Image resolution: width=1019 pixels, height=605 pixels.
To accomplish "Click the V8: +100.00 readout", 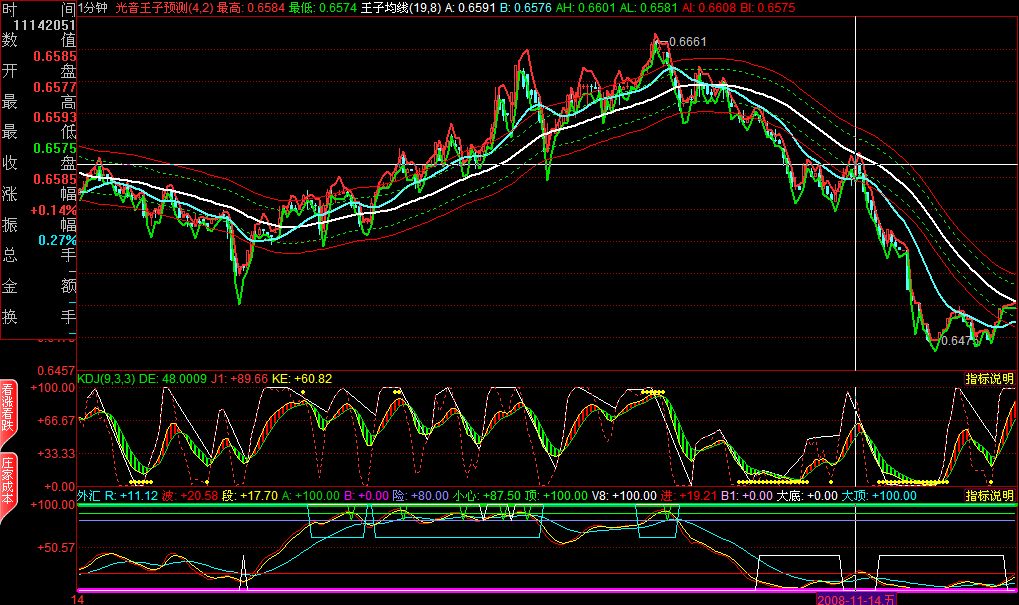I will pos(624,496).
